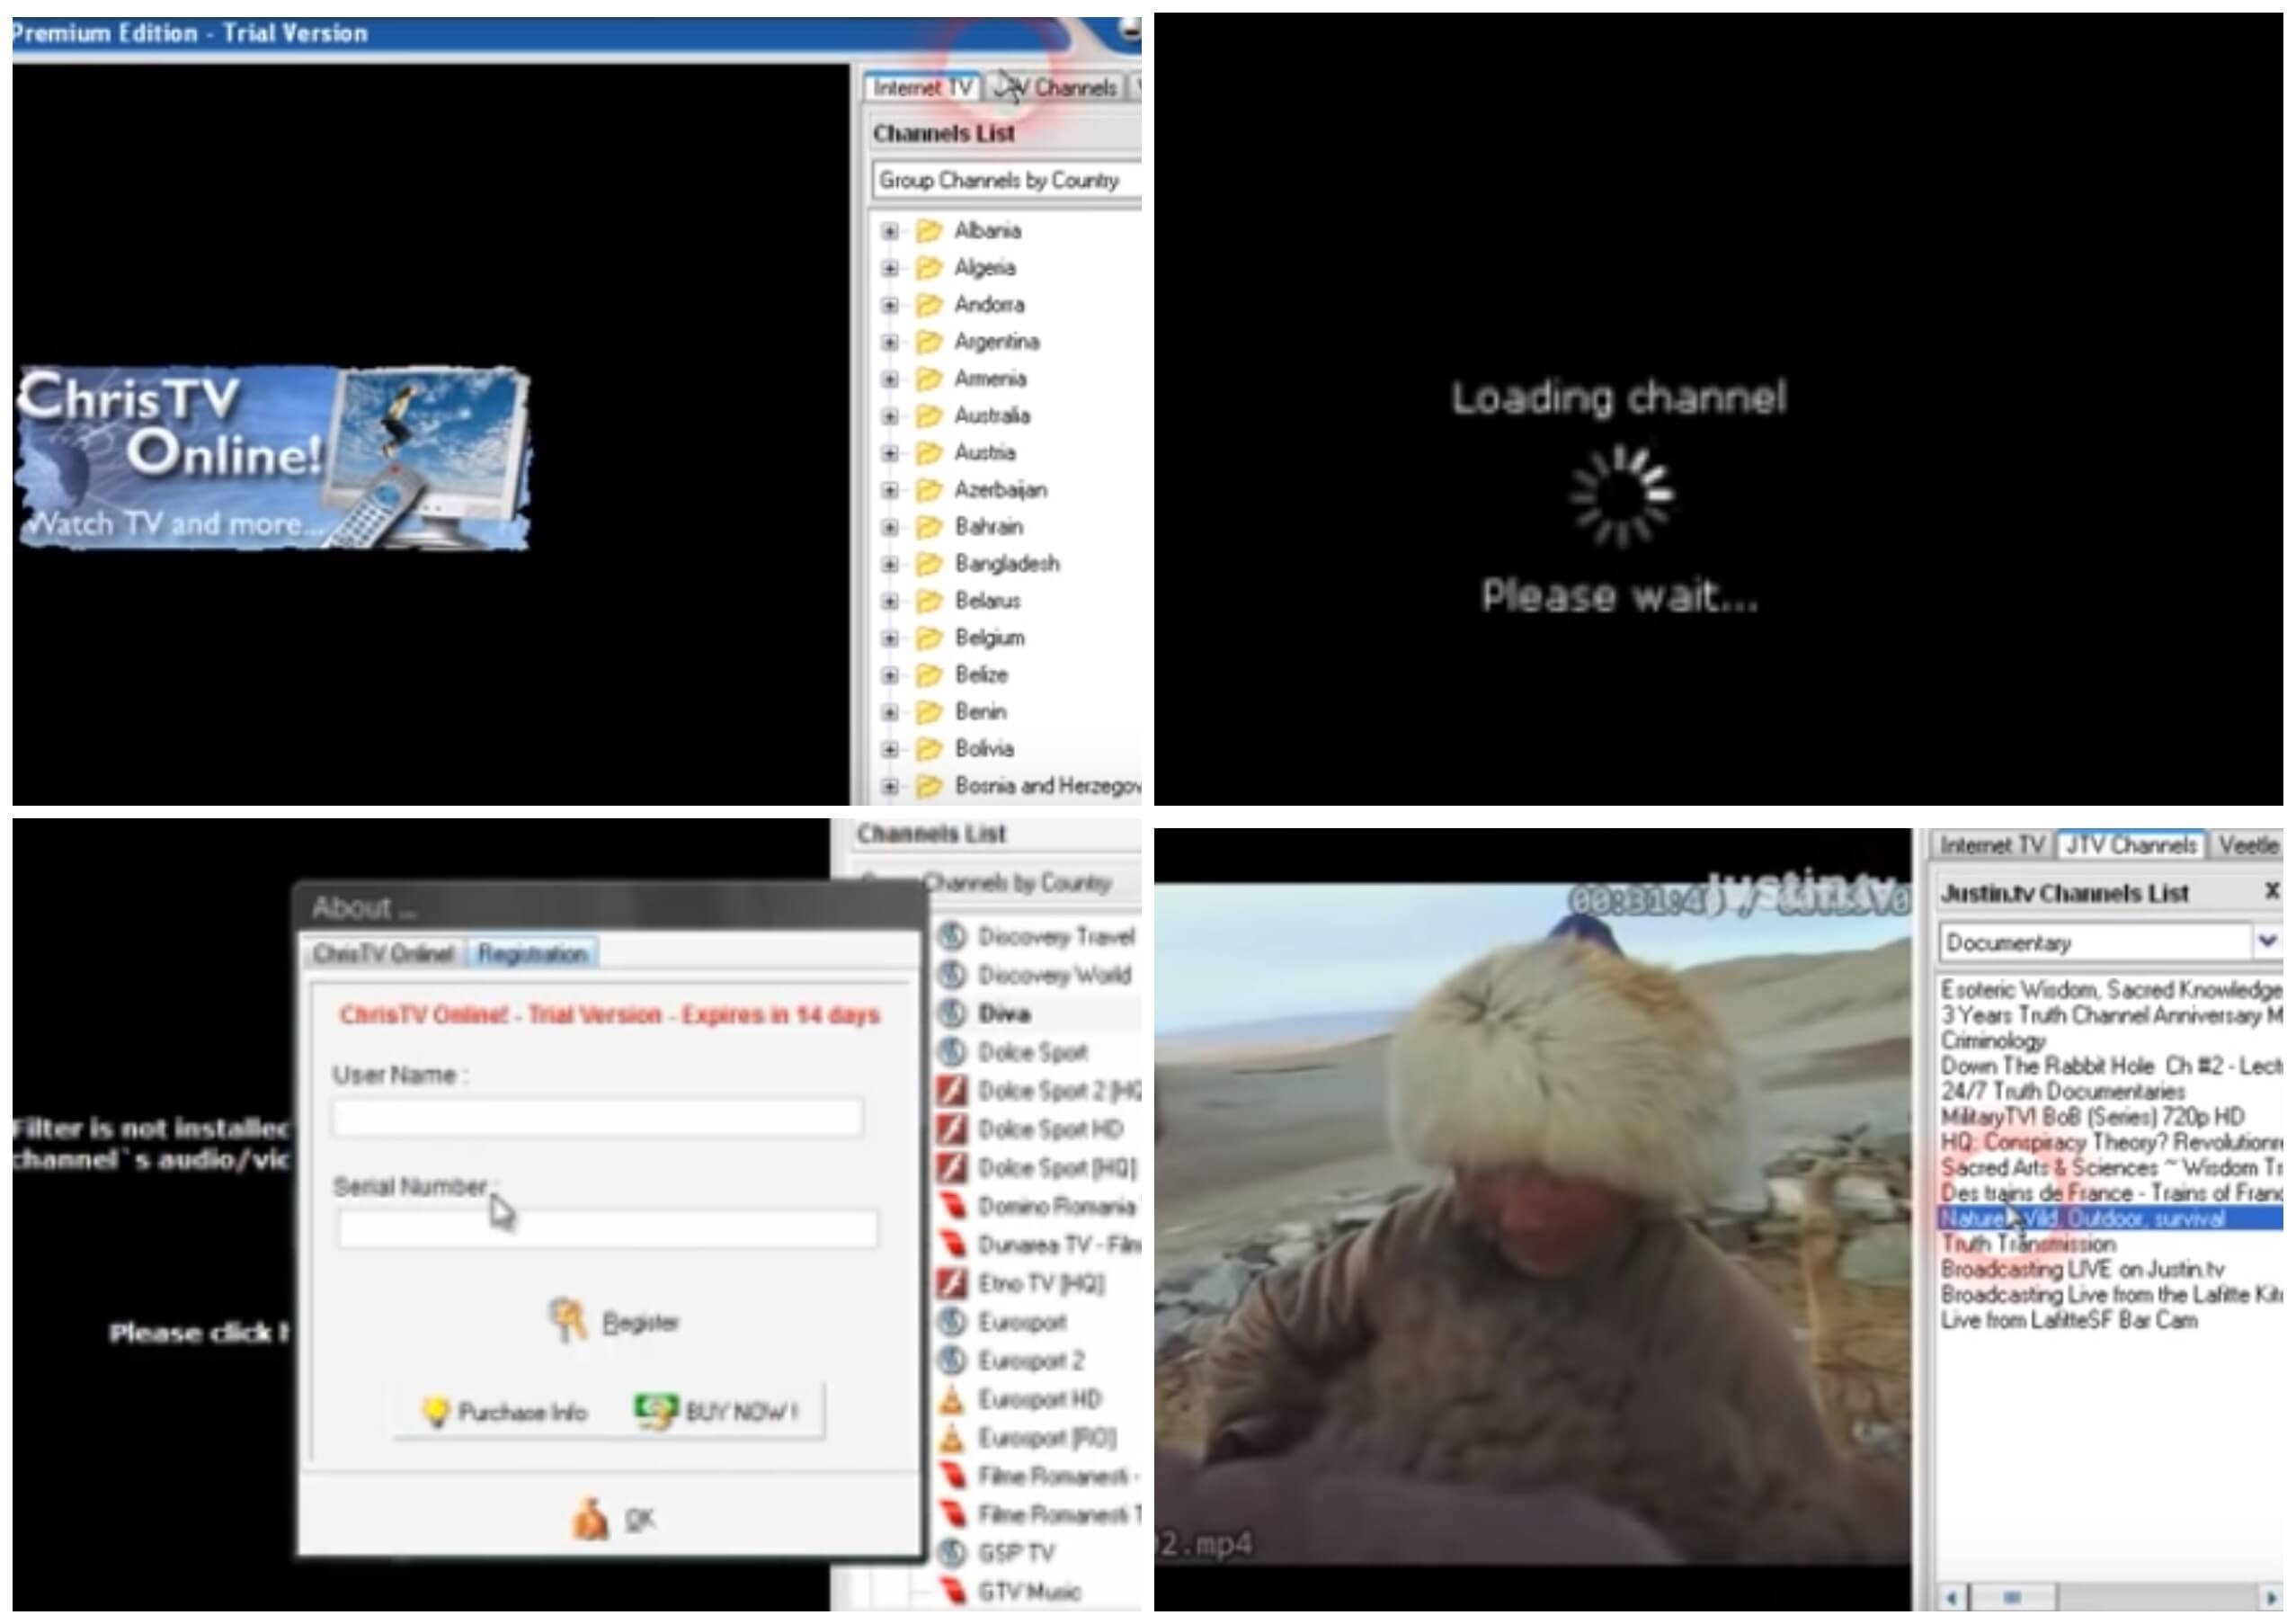Expand the Bosnia and Herzegovina node
2296x1624 pixels.
[889, 787]
